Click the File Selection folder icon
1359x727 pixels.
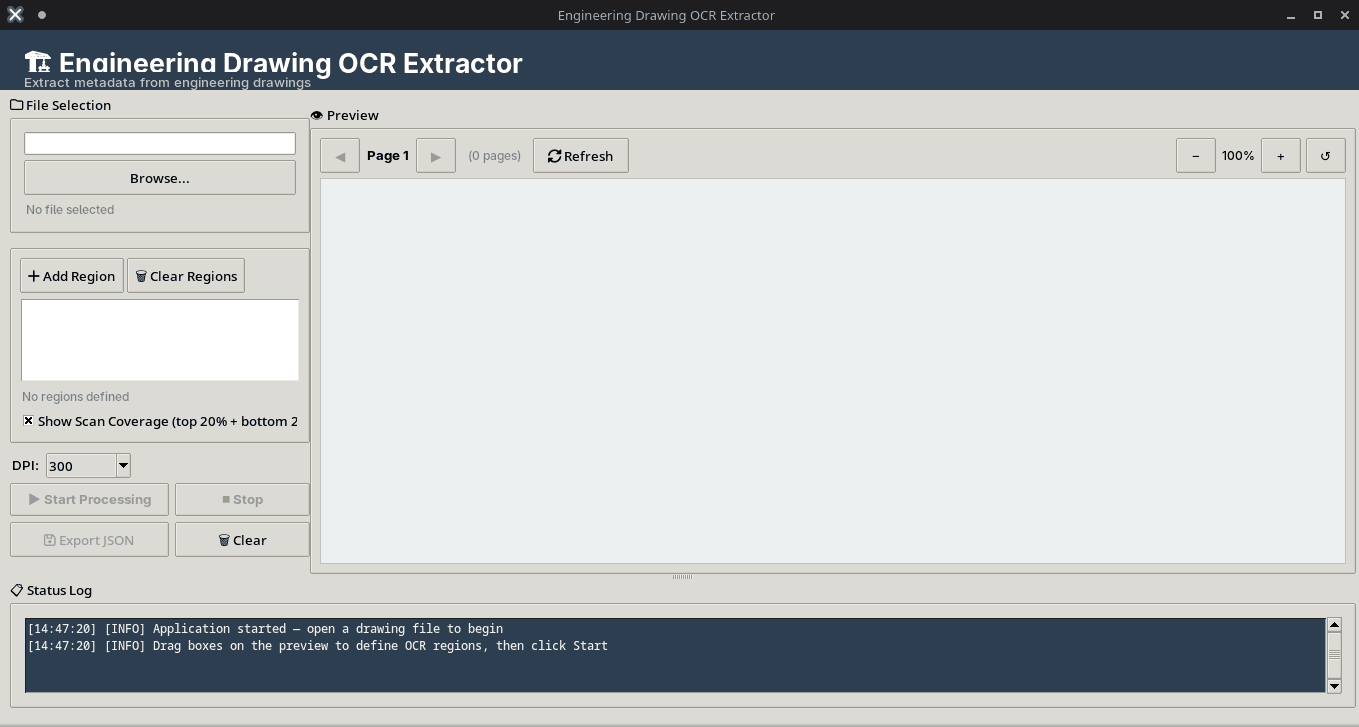coord(17,105)
